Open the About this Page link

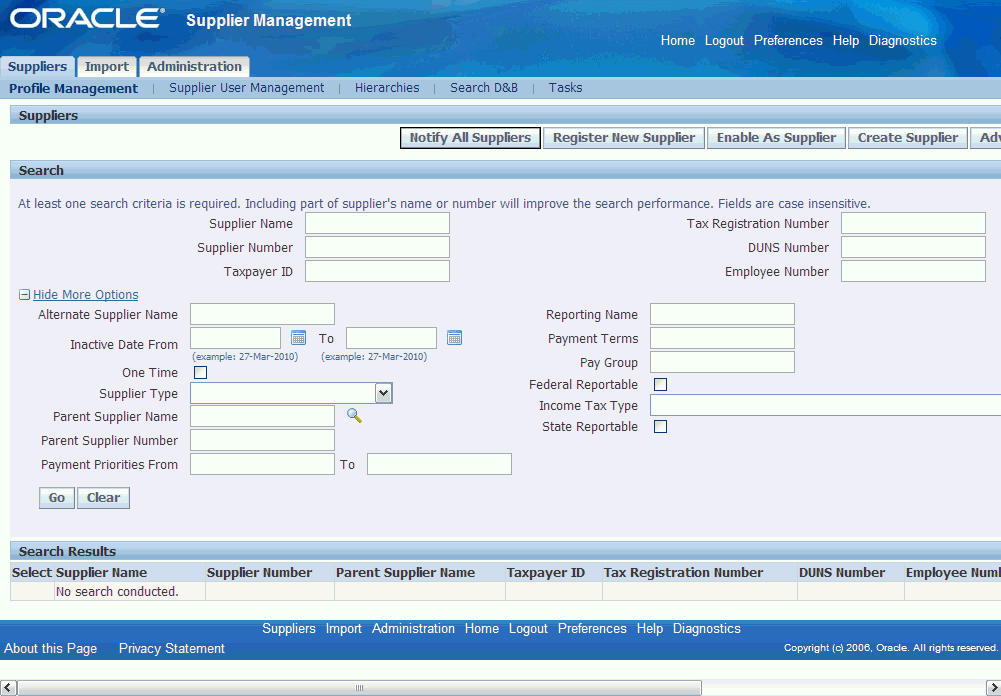(50, 648)
